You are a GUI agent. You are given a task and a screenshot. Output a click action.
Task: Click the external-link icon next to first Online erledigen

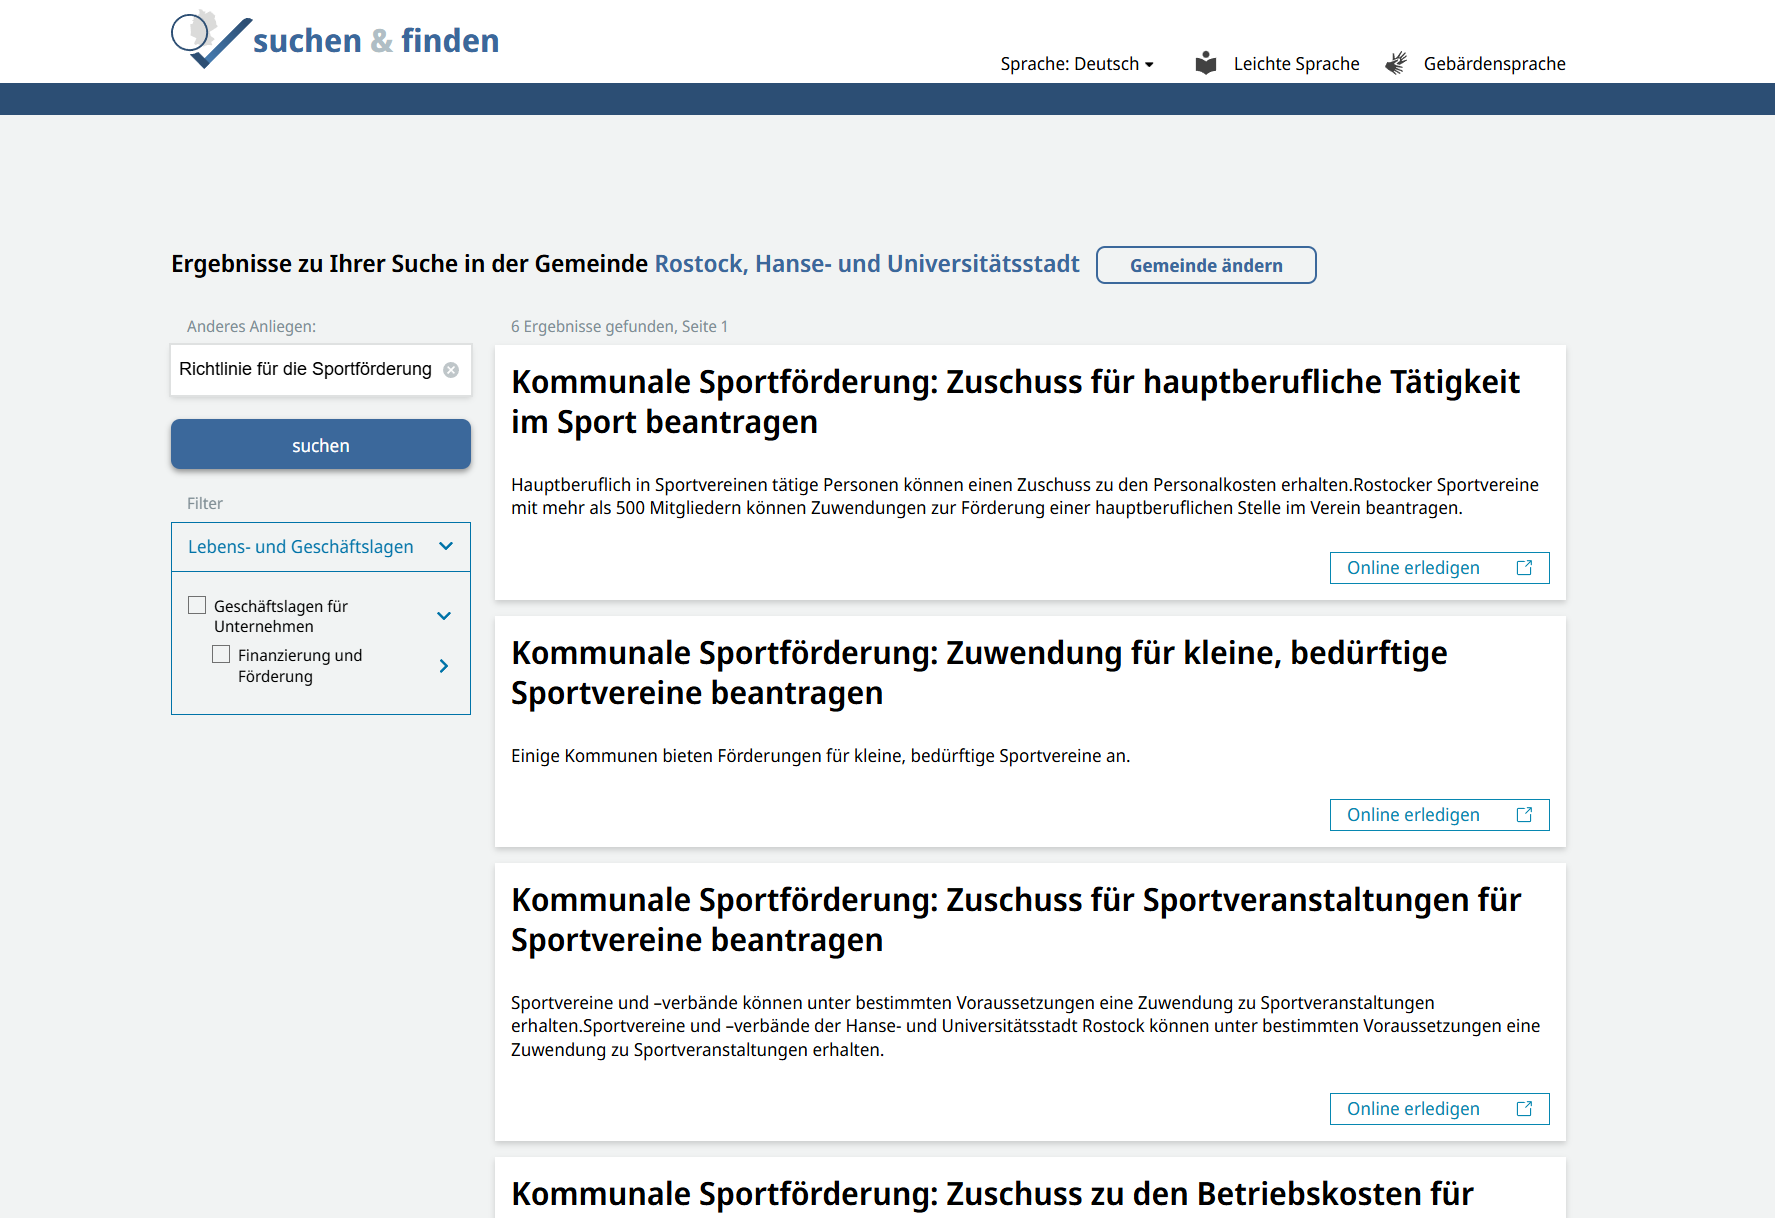(x=1524, y=567)
